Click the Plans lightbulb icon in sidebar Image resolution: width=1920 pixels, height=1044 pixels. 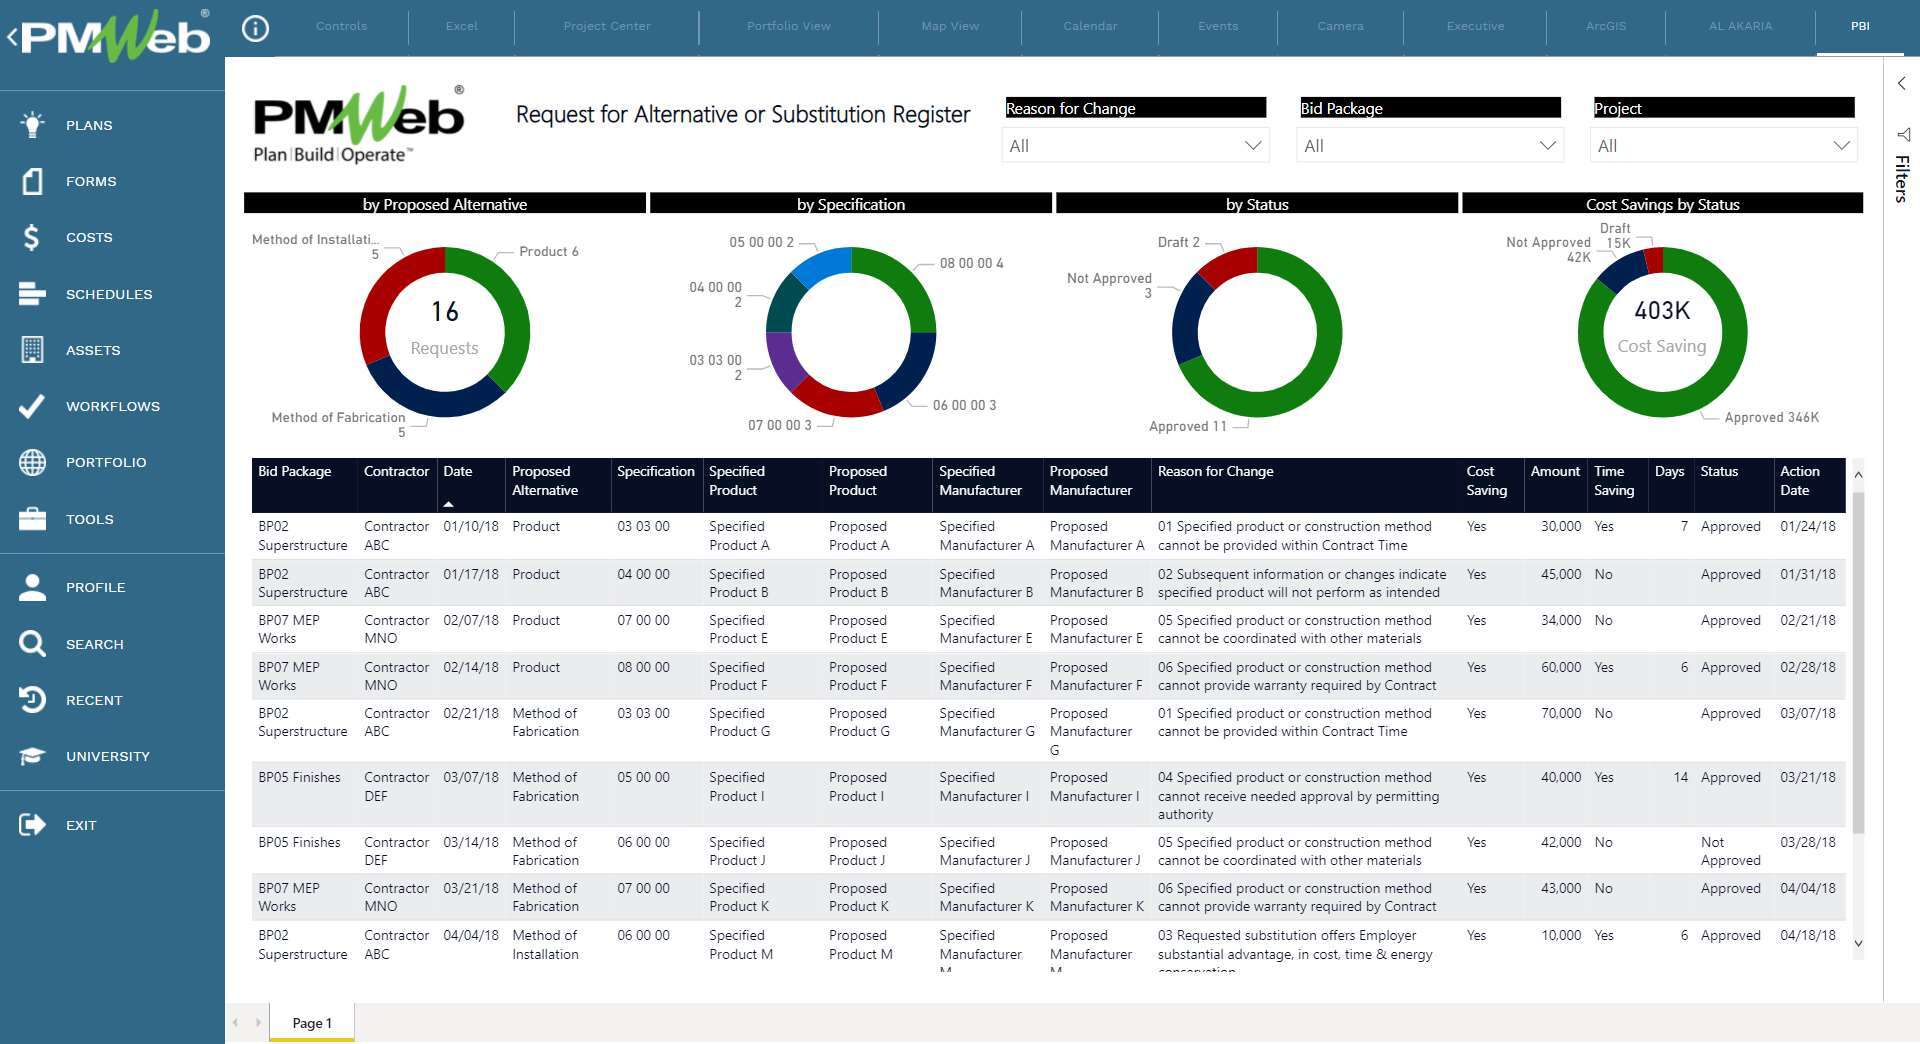33,125
